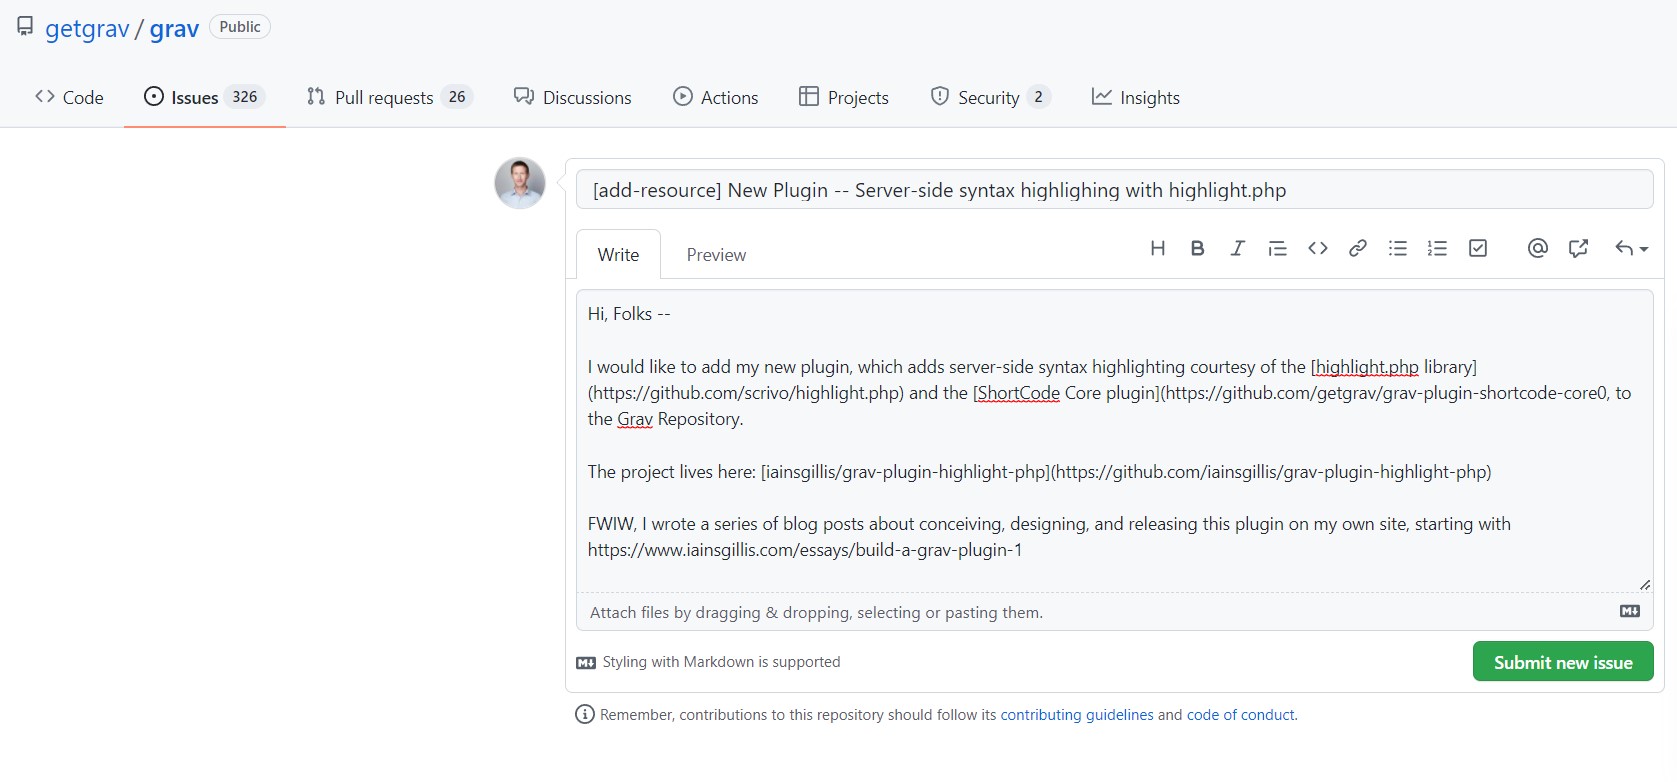Image resolution: width=1677 pixels, height=782 pixels.
Task: Add a task list checkbox icon
Action: click(1478, 248)
